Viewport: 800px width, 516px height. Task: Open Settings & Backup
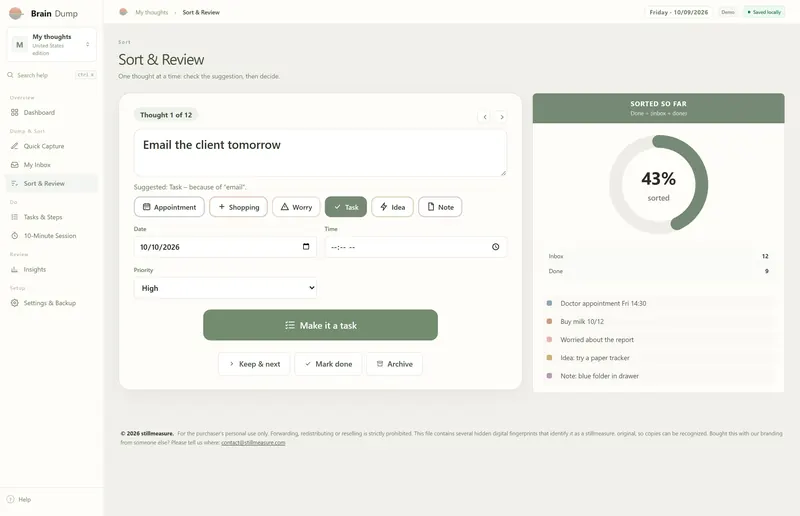click(x=52, y=303)
